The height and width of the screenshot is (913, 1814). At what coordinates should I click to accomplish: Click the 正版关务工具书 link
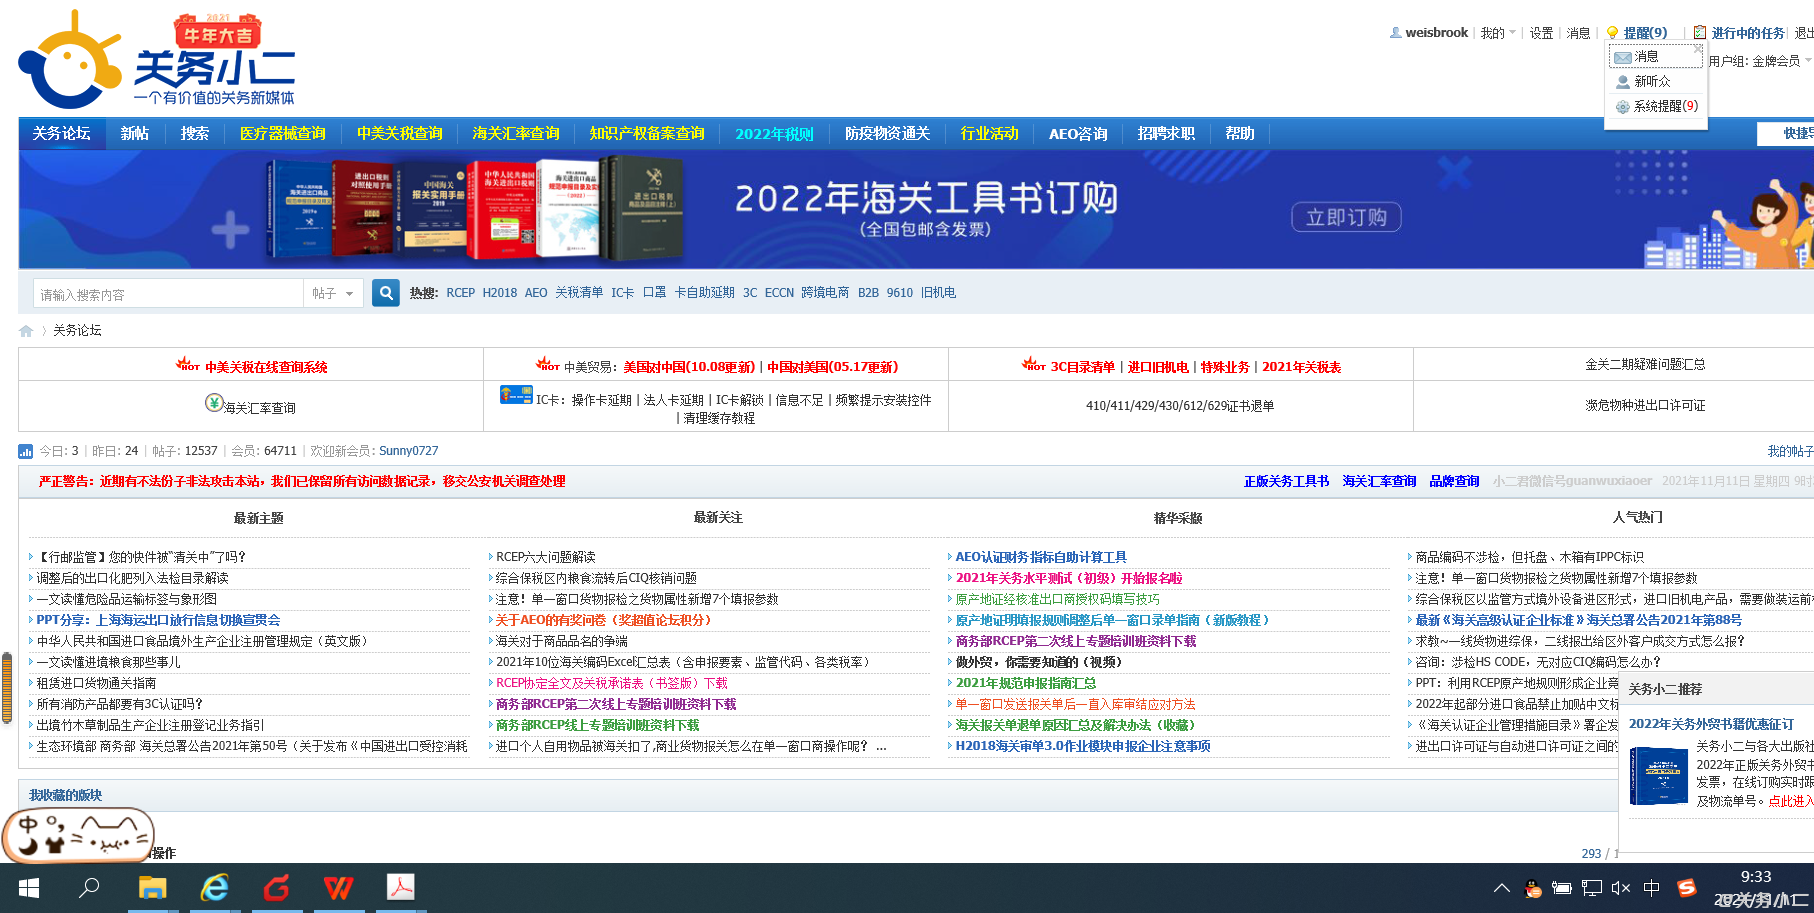1286,482
